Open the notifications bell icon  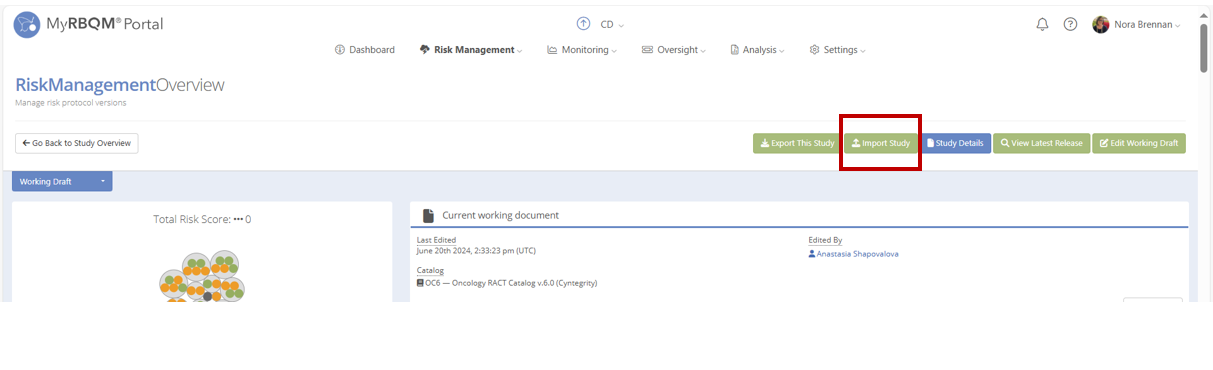pyautogui.click(x=1042, y=24)
